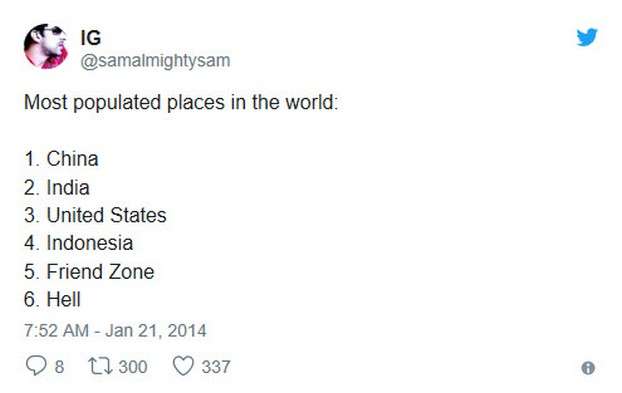Select the retweet count 300

pos(133,366)
